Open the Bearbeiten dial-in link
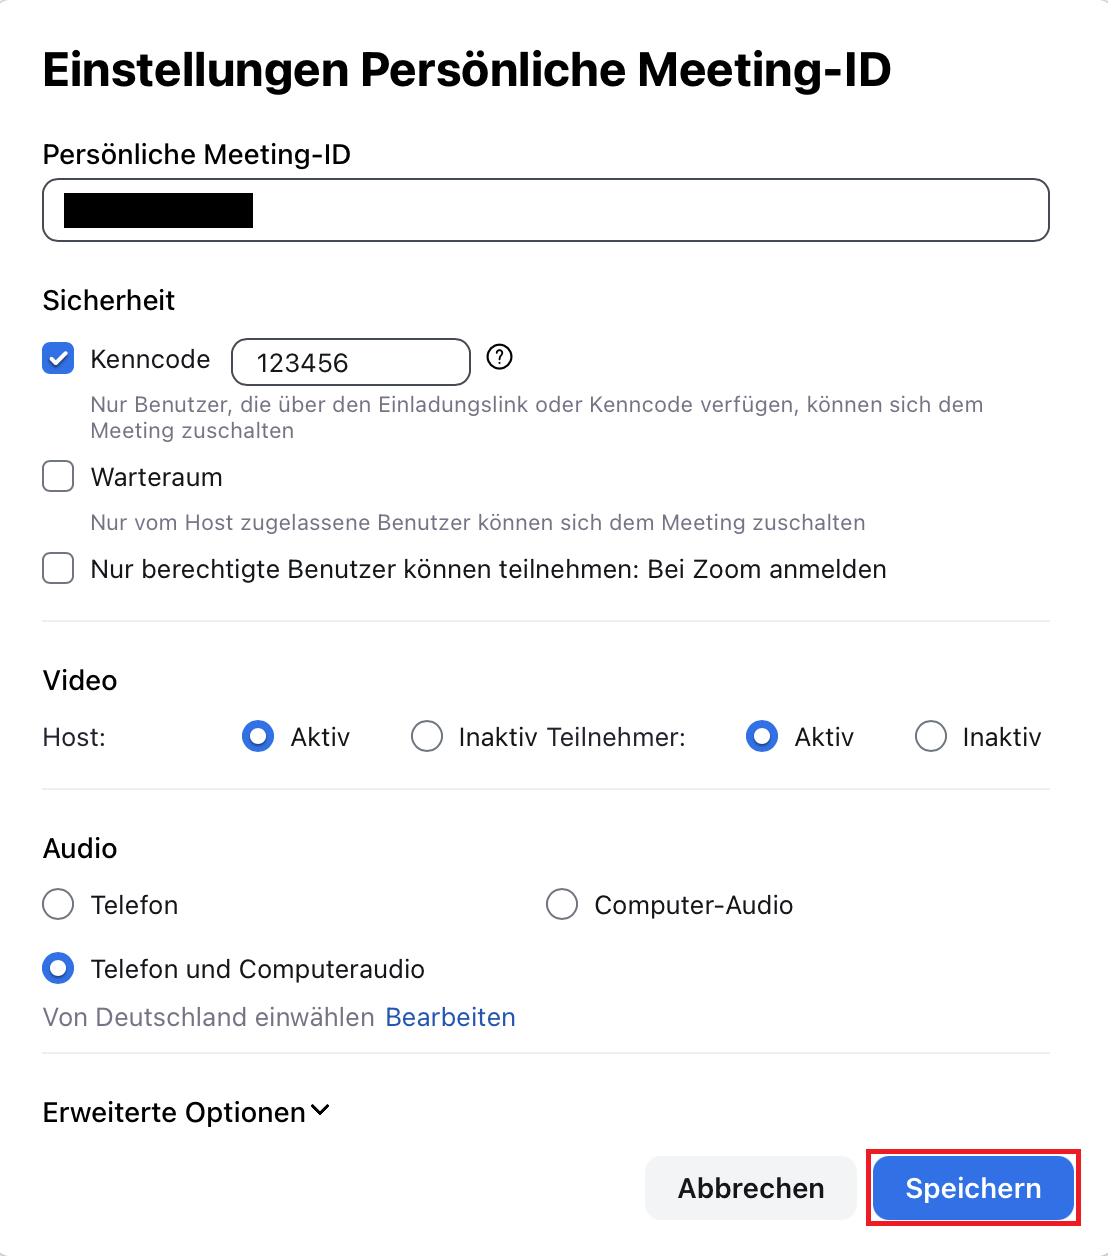This screenshot has width=1108, height=1256. click(x=450, y=1017)
